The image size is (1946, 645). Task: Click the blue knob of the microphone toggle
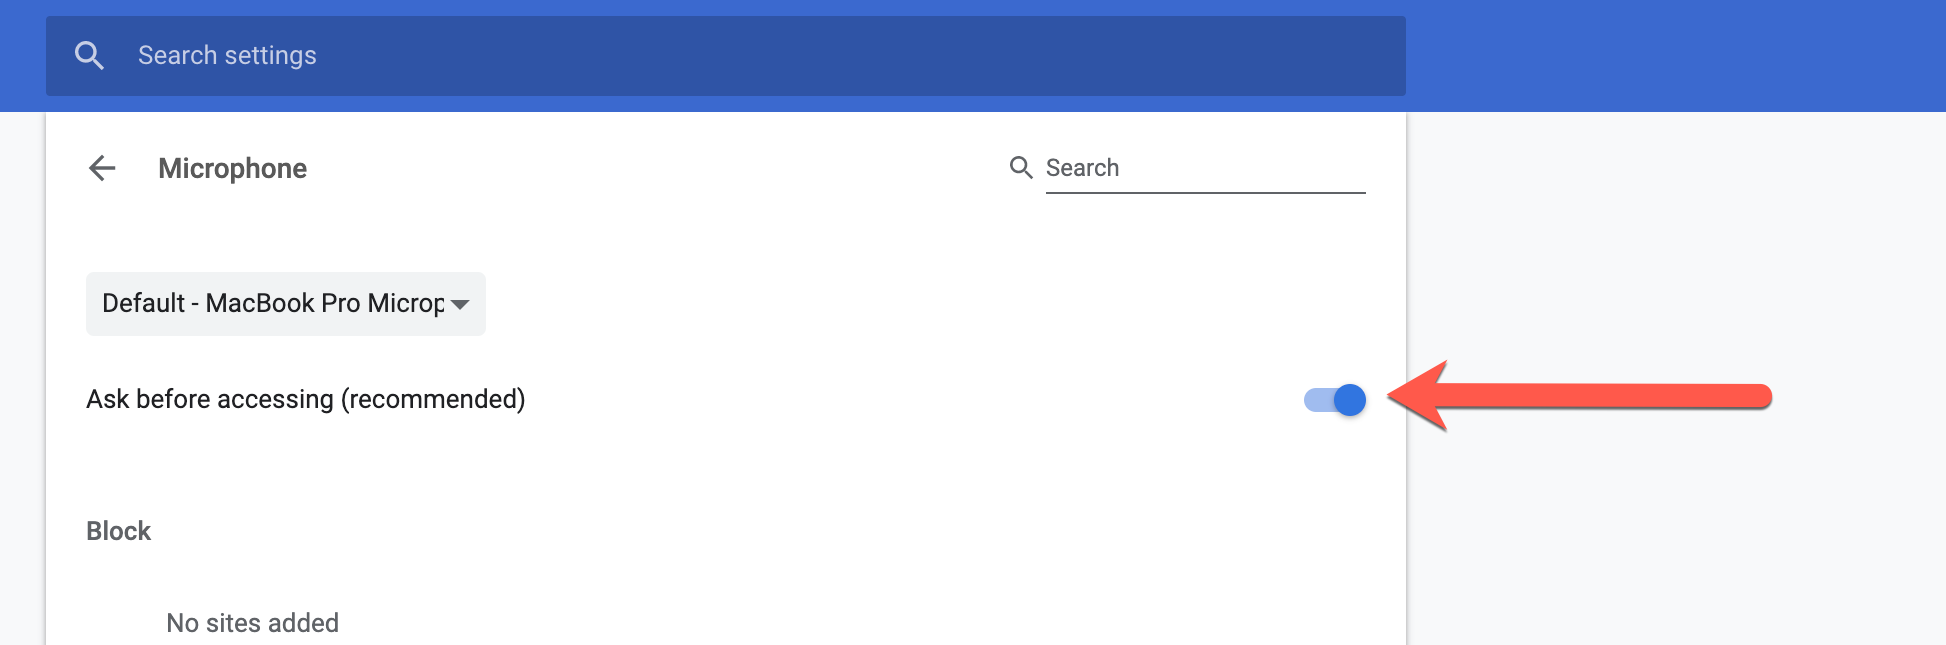coord(1350,400)
